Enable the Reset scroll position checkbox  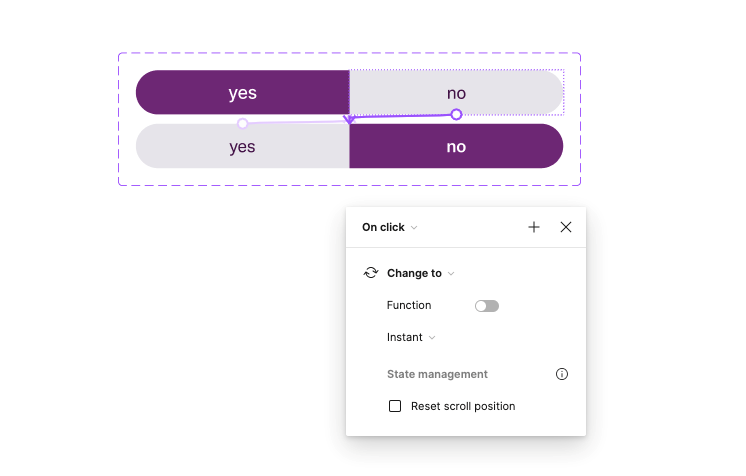395,406
